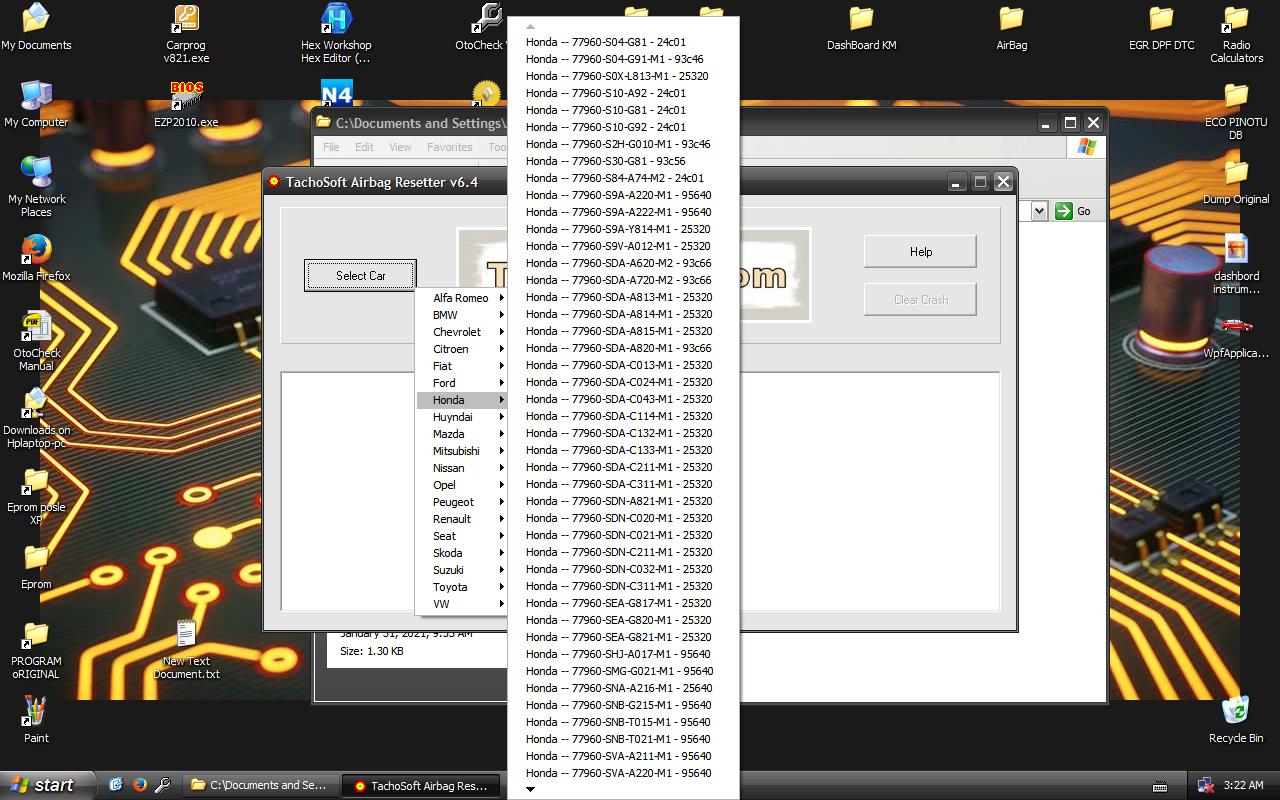This screenshot has height=800, width=1280.
Task: Expand the Alfa Romeo submenu
Action: (x=461, y=298)
